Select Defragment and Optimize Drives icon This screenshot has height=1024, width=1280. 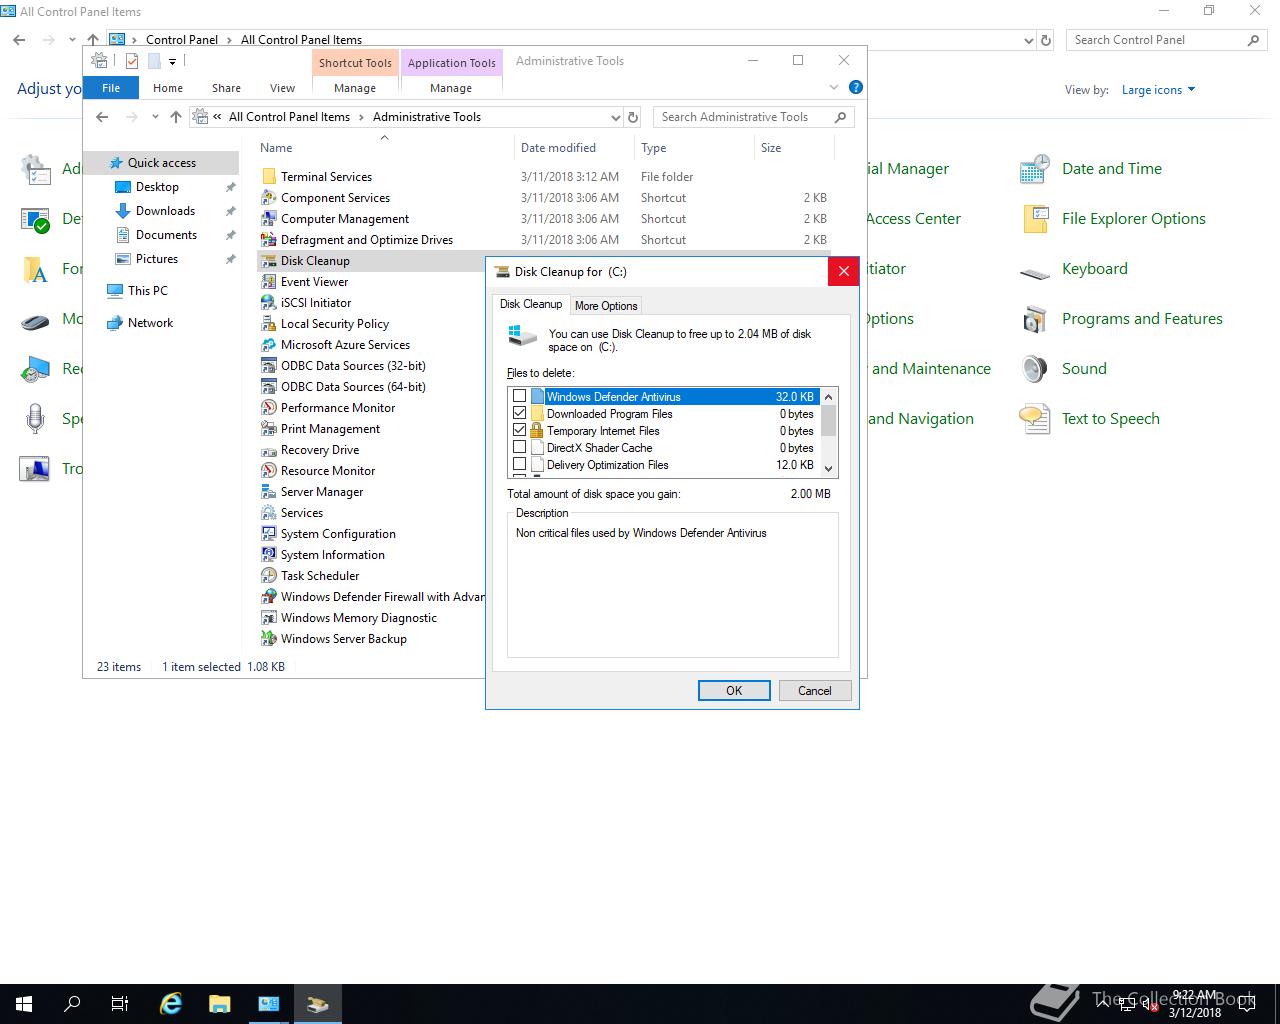click(268, 240)
